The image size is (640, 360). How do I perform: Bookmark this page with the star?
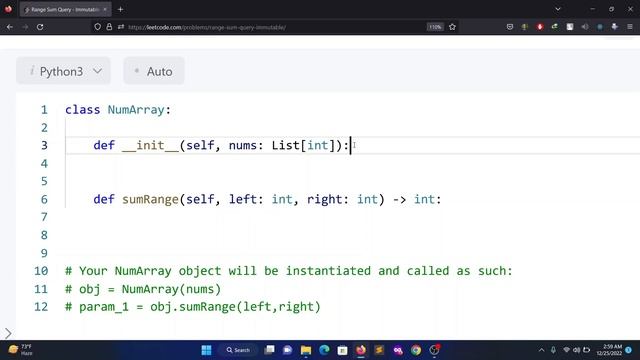[x=452, y=27]
